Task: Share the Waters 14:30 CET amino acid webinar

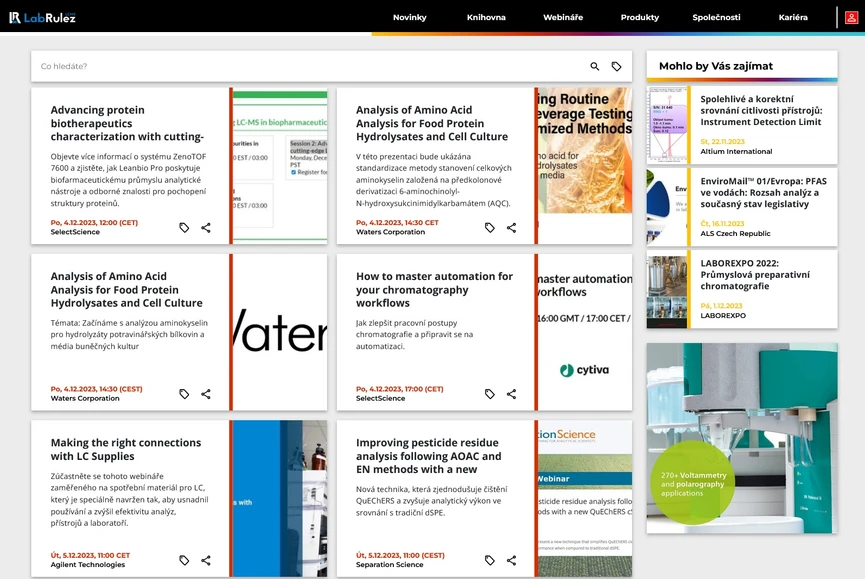Action: tap(511, 228)
